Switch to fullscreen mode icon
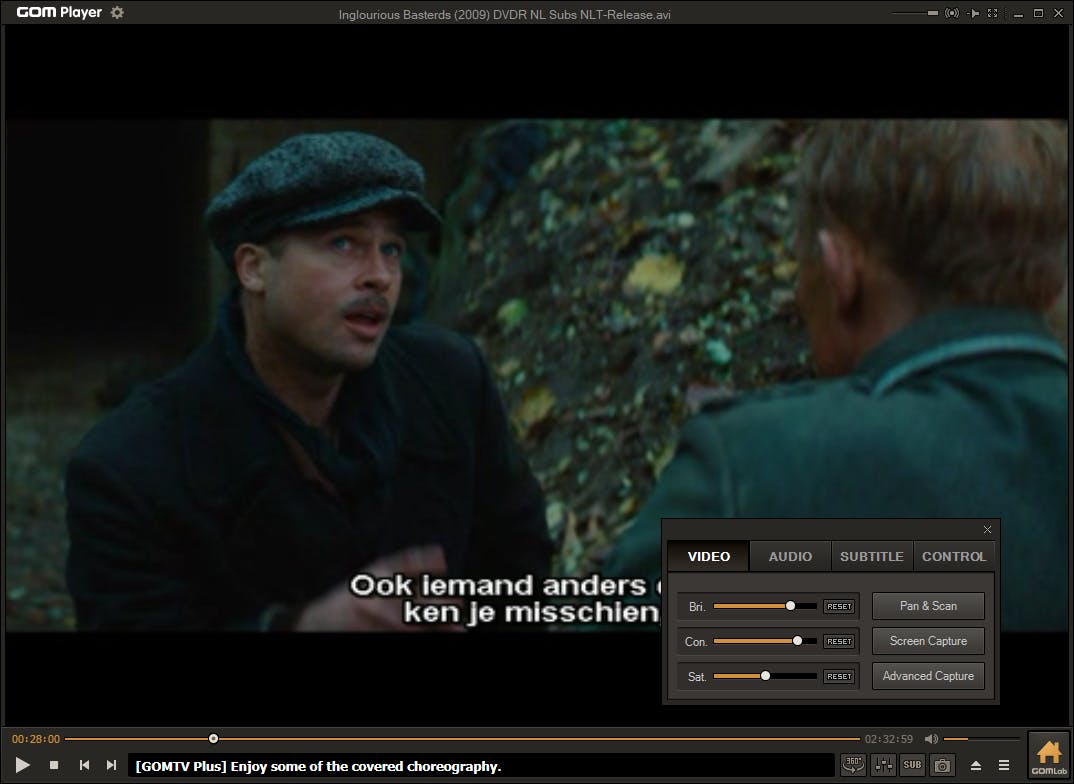1074x784 pixels. [992, 13]
